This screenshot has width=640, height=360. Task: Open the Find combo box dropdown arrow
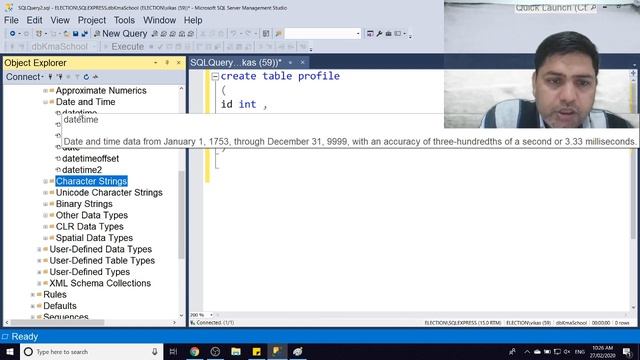tap(358, 33)
